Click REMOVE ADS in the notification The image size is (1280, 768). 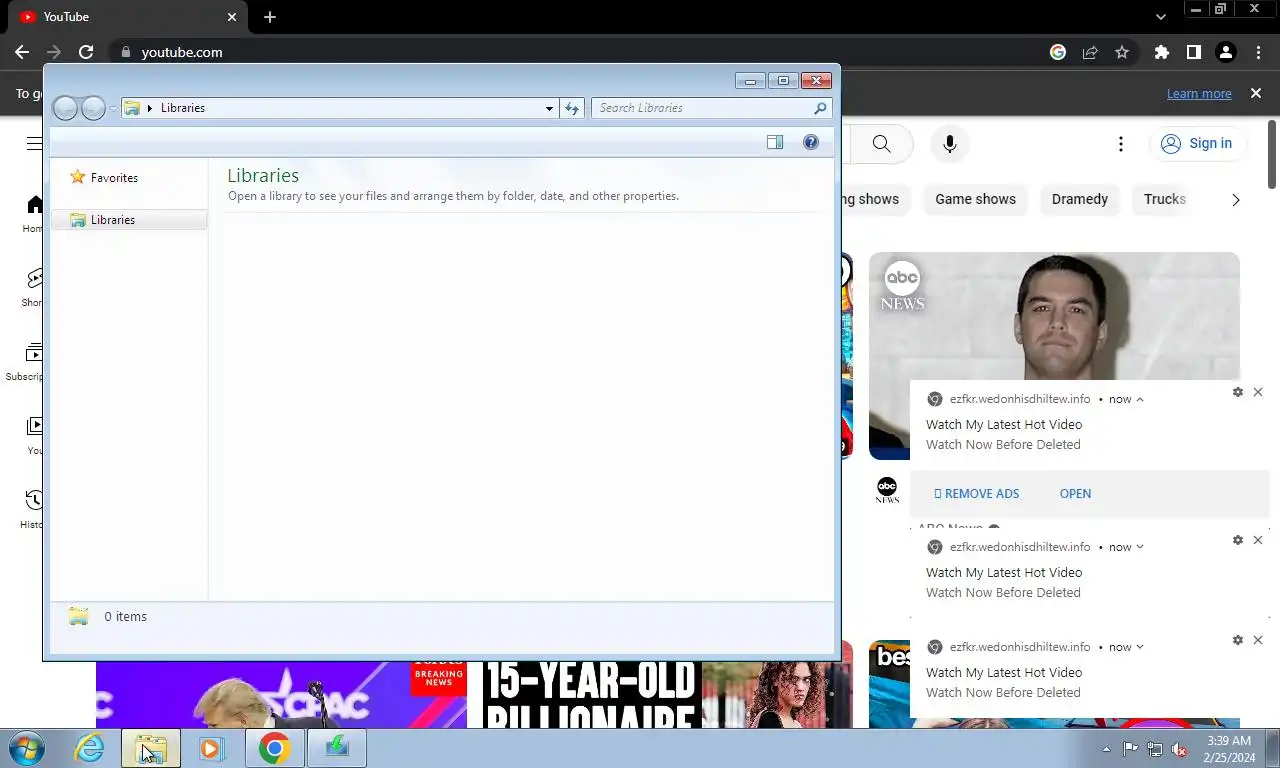[x=976, y=494]
